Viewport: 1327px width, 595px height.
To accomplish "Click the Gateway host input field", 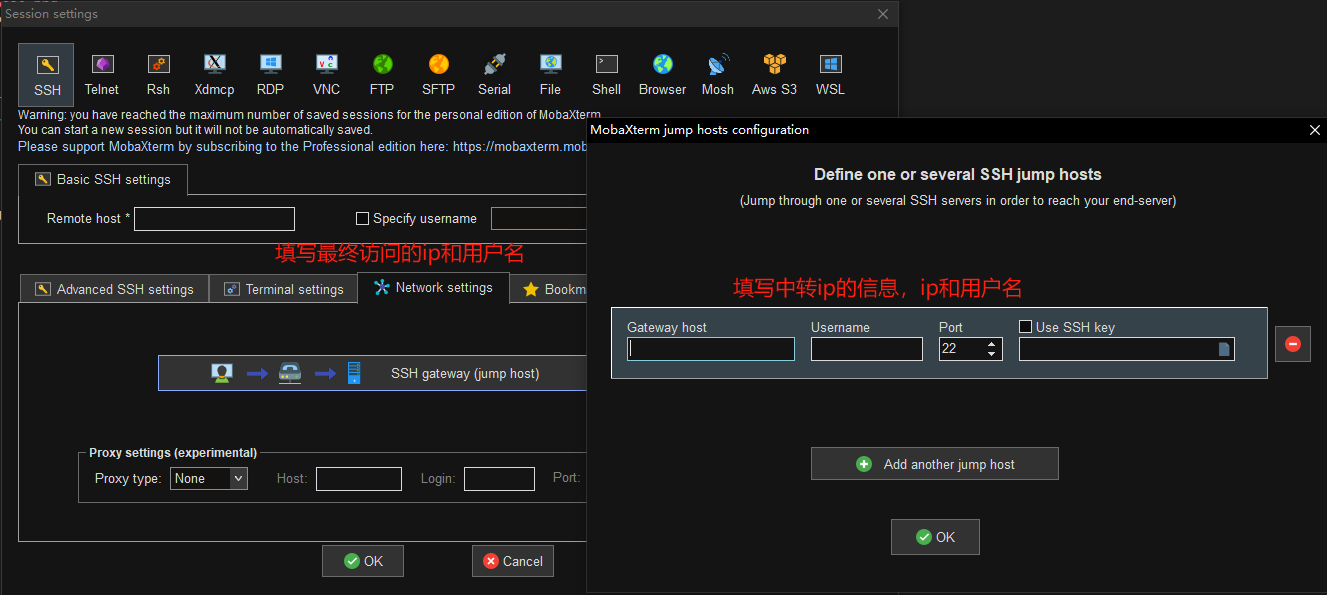I will click(x=710, y=349).
